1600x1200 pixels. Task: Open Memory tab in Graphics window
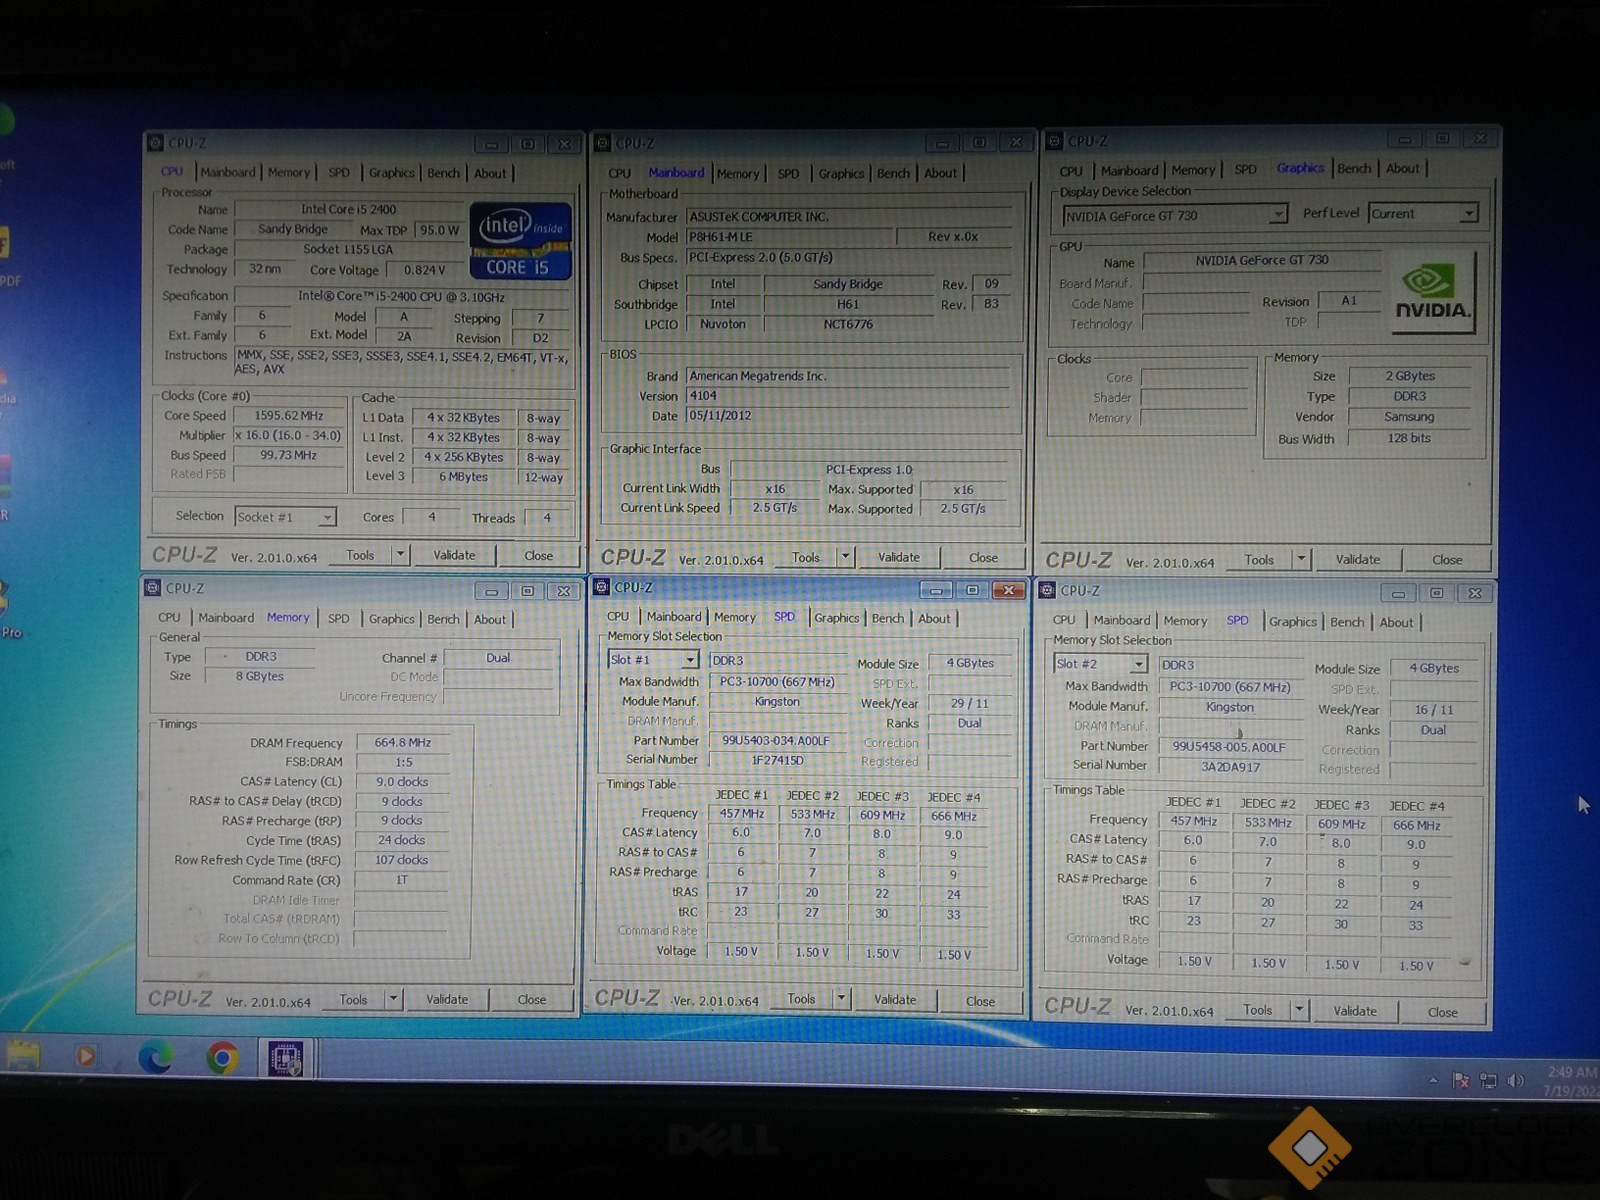(x=1193, y=170)
